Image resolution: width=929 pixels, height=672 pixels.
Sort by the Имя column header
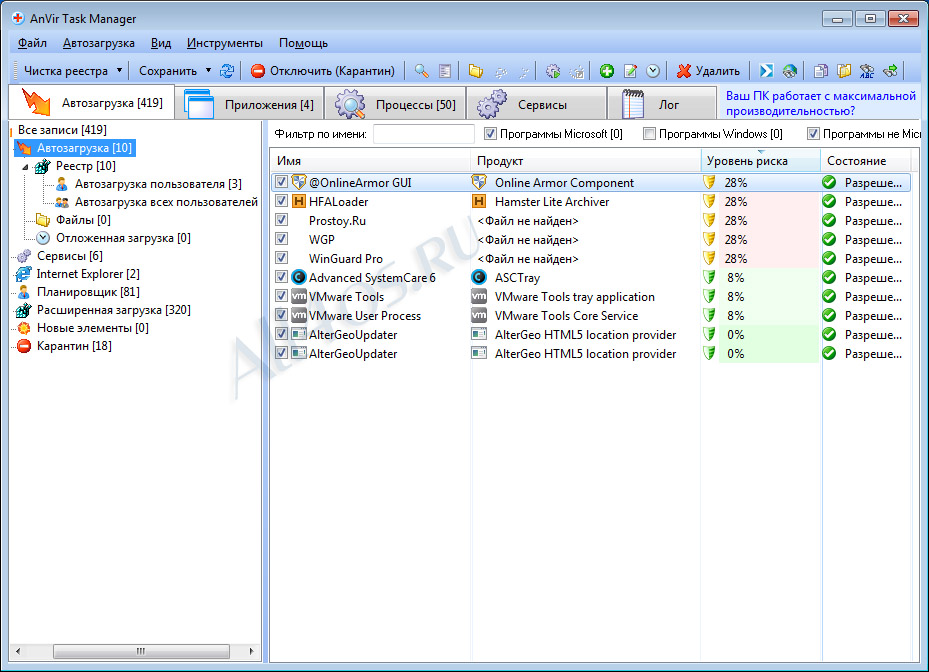[x=370, y=161]
